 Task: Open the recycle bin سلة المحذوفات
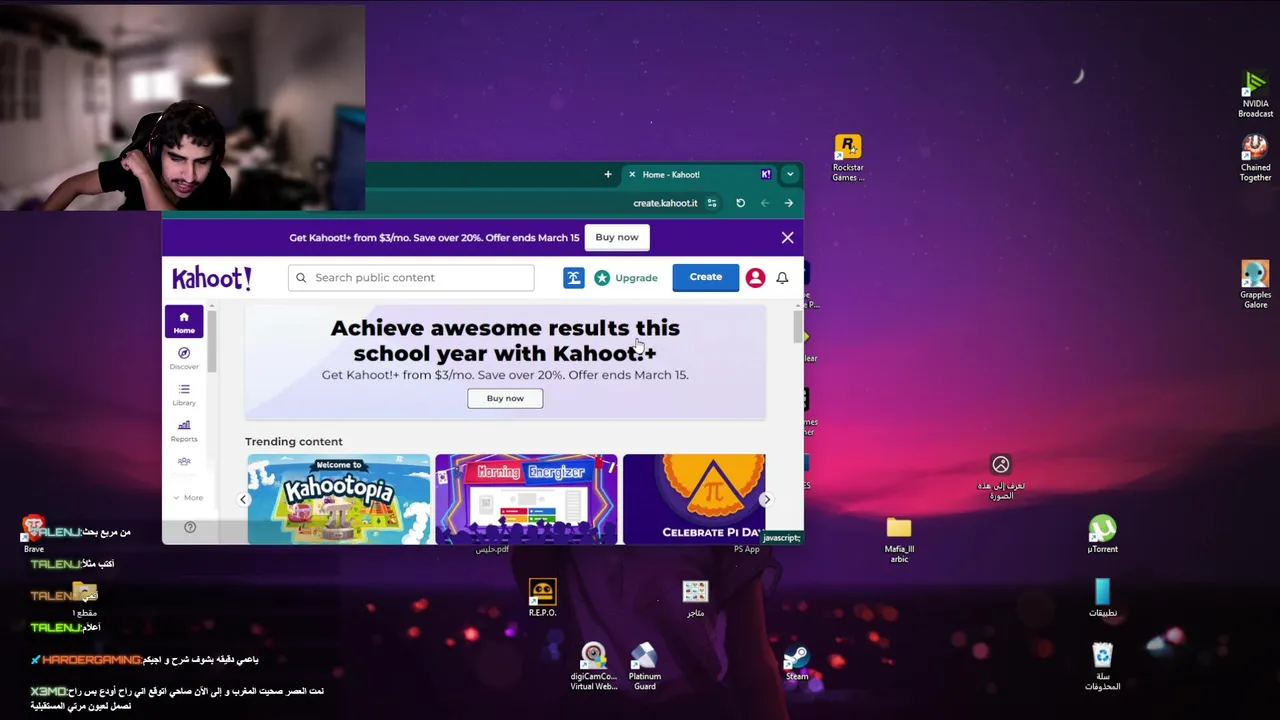point(1102,667)
